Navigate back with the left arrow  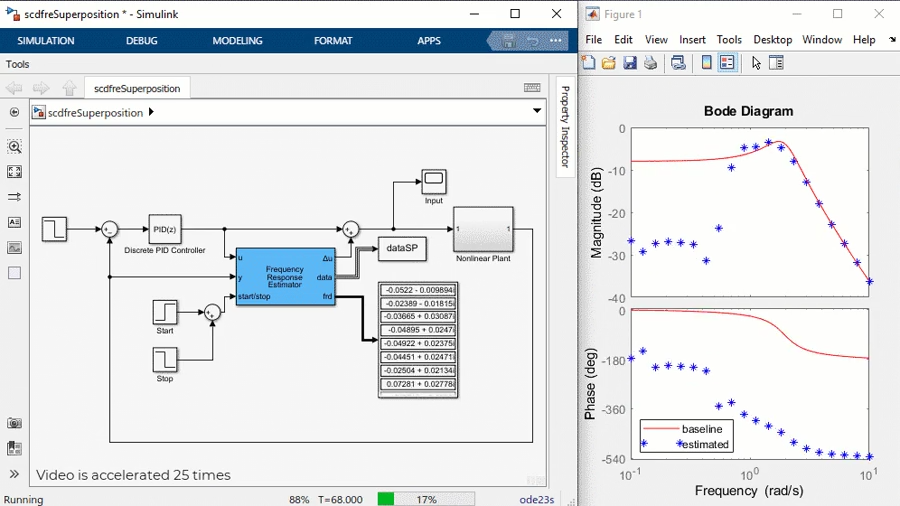(x=14, y=88)
